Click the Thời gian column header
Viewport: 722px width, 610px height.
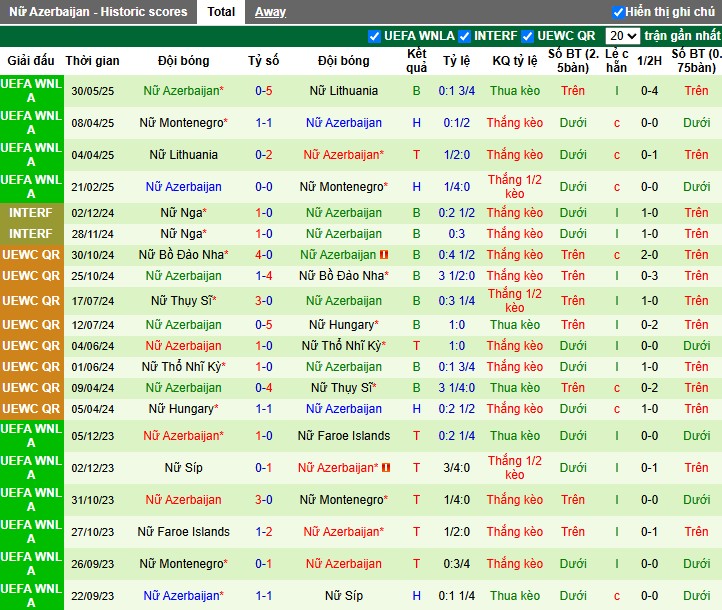pos(92,61)
